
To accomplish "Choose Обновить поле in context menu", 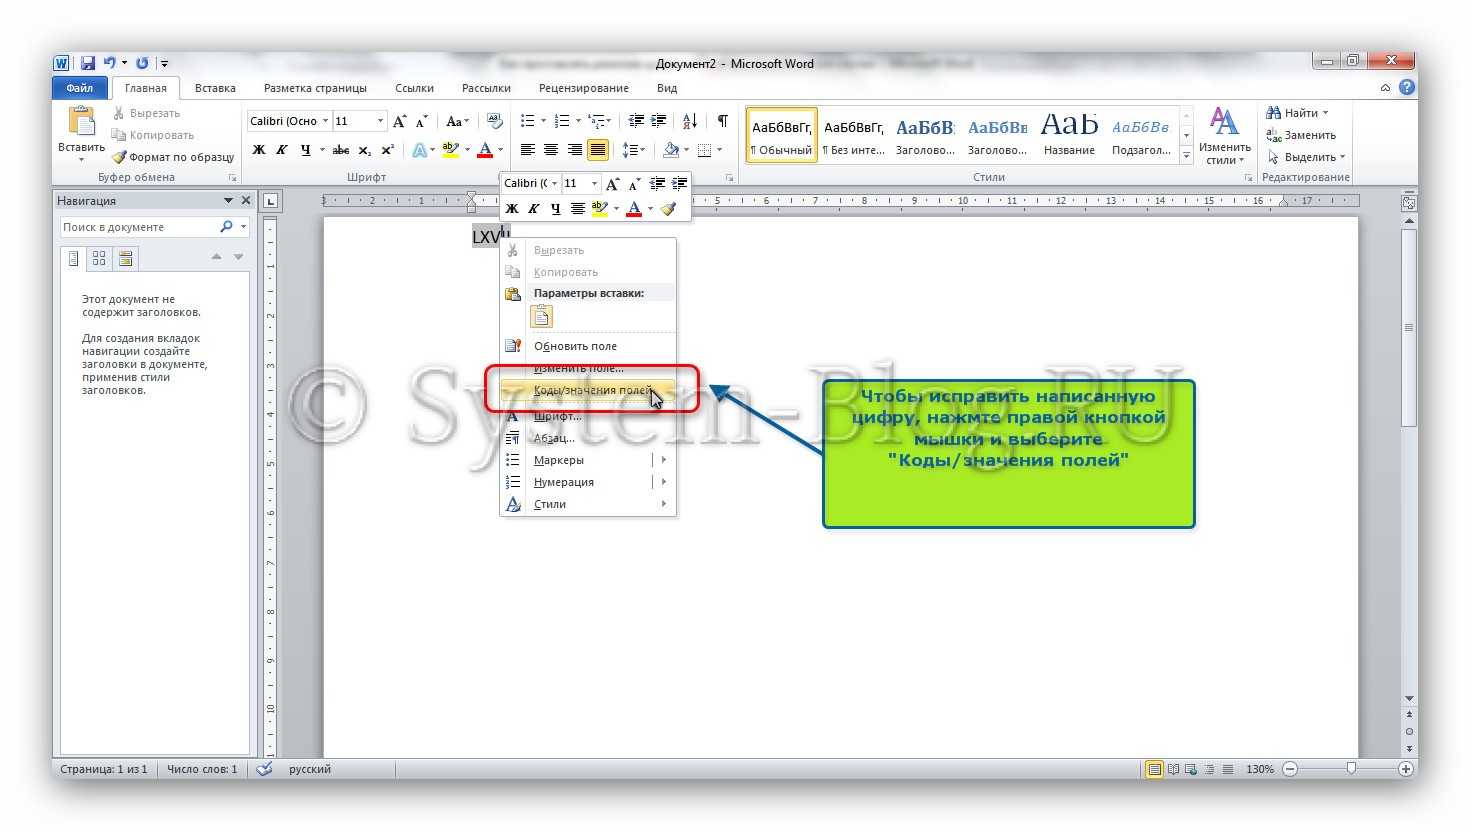I will pos(588,346).
